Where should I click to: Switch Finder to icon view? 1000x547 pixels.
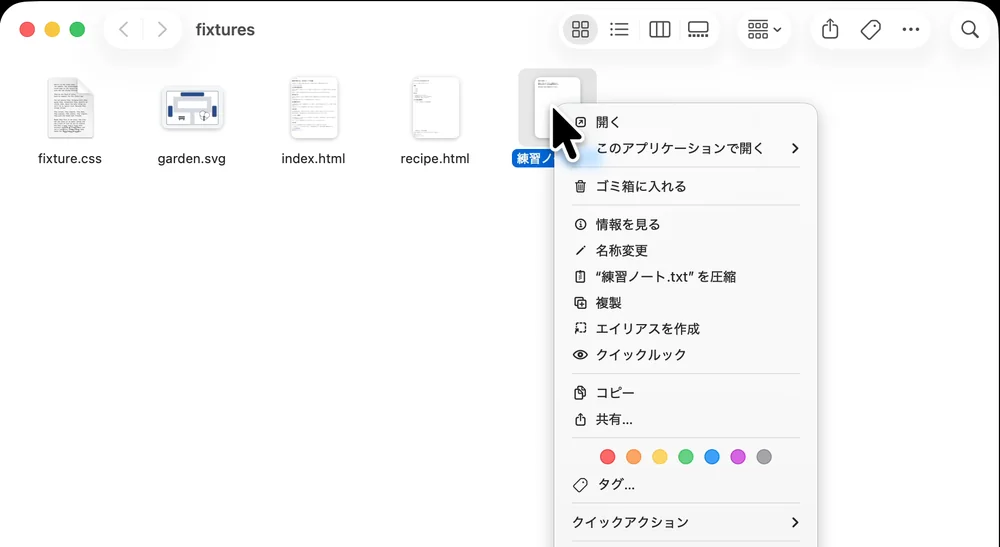coord(580,29)
